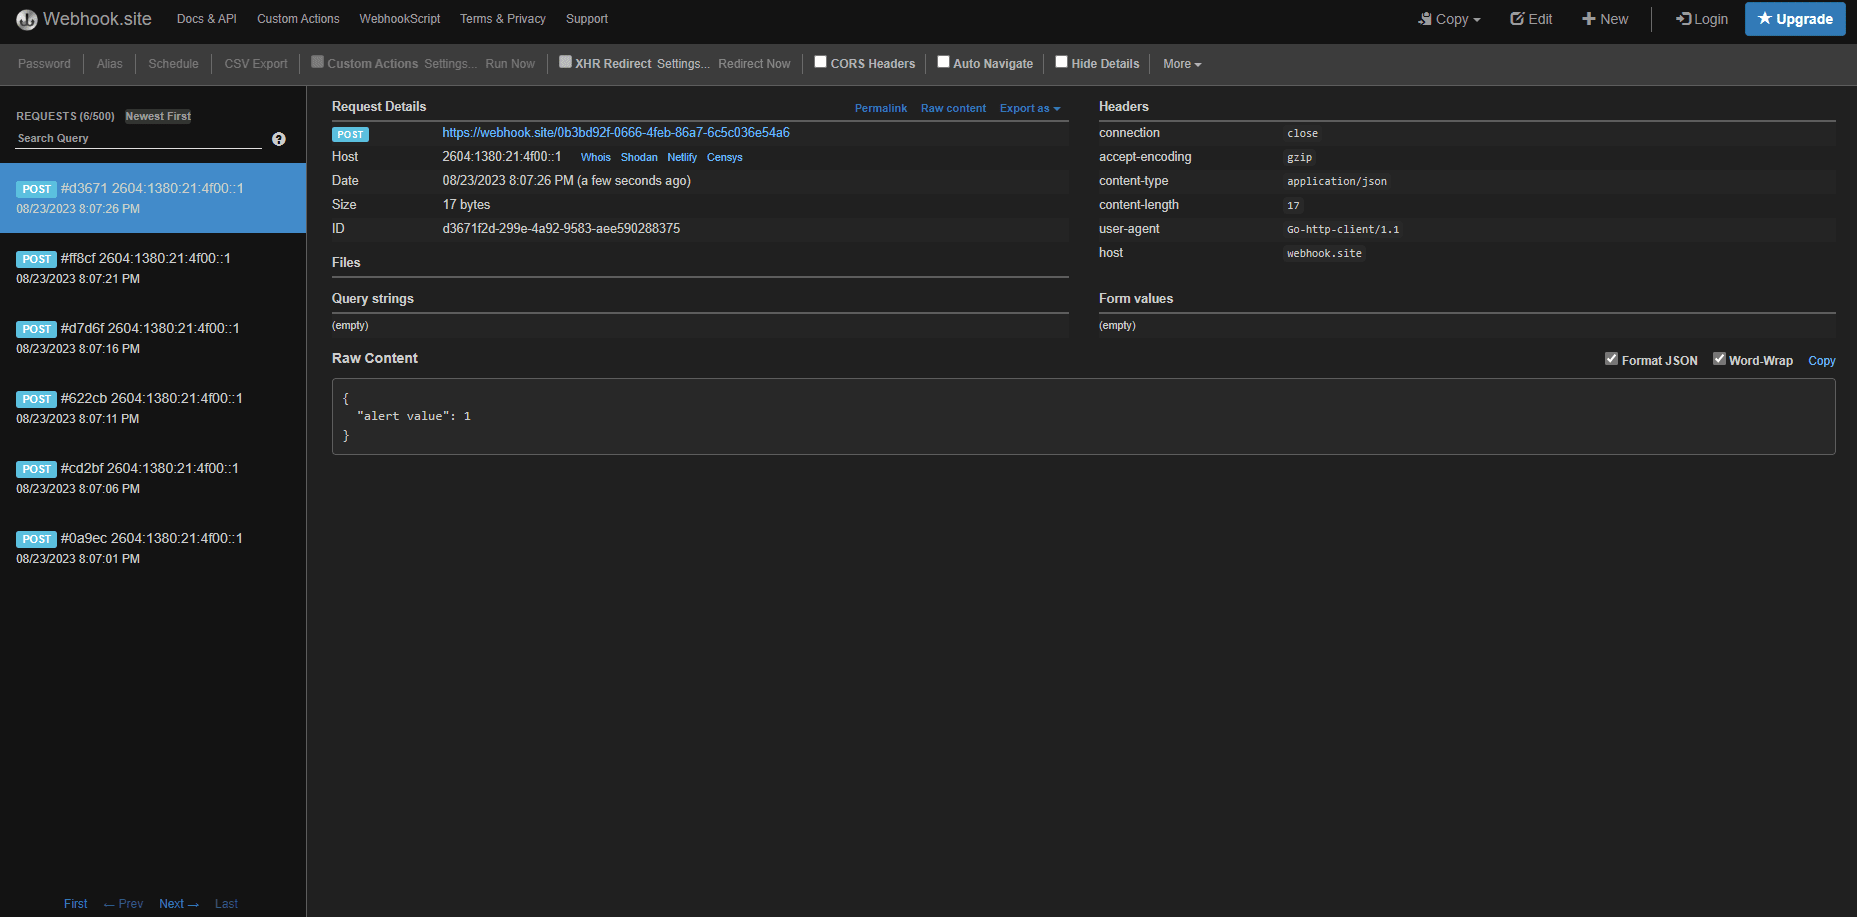The image size is (1857, 917).
Task: Click the Upgrade button
Action: coord(1795,19)
